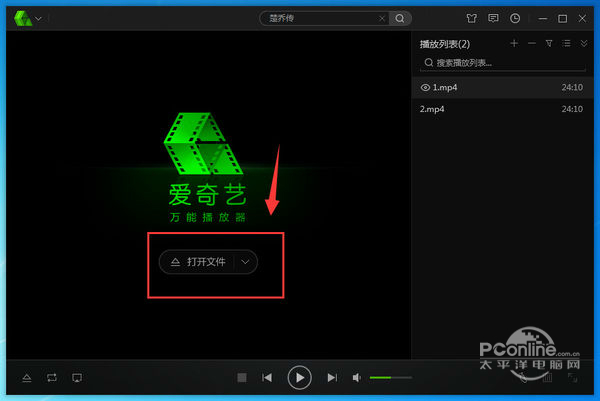Stop playback with the square stop button
The image size is (600, 401).
pyautogui.click(x=242, y=378)
